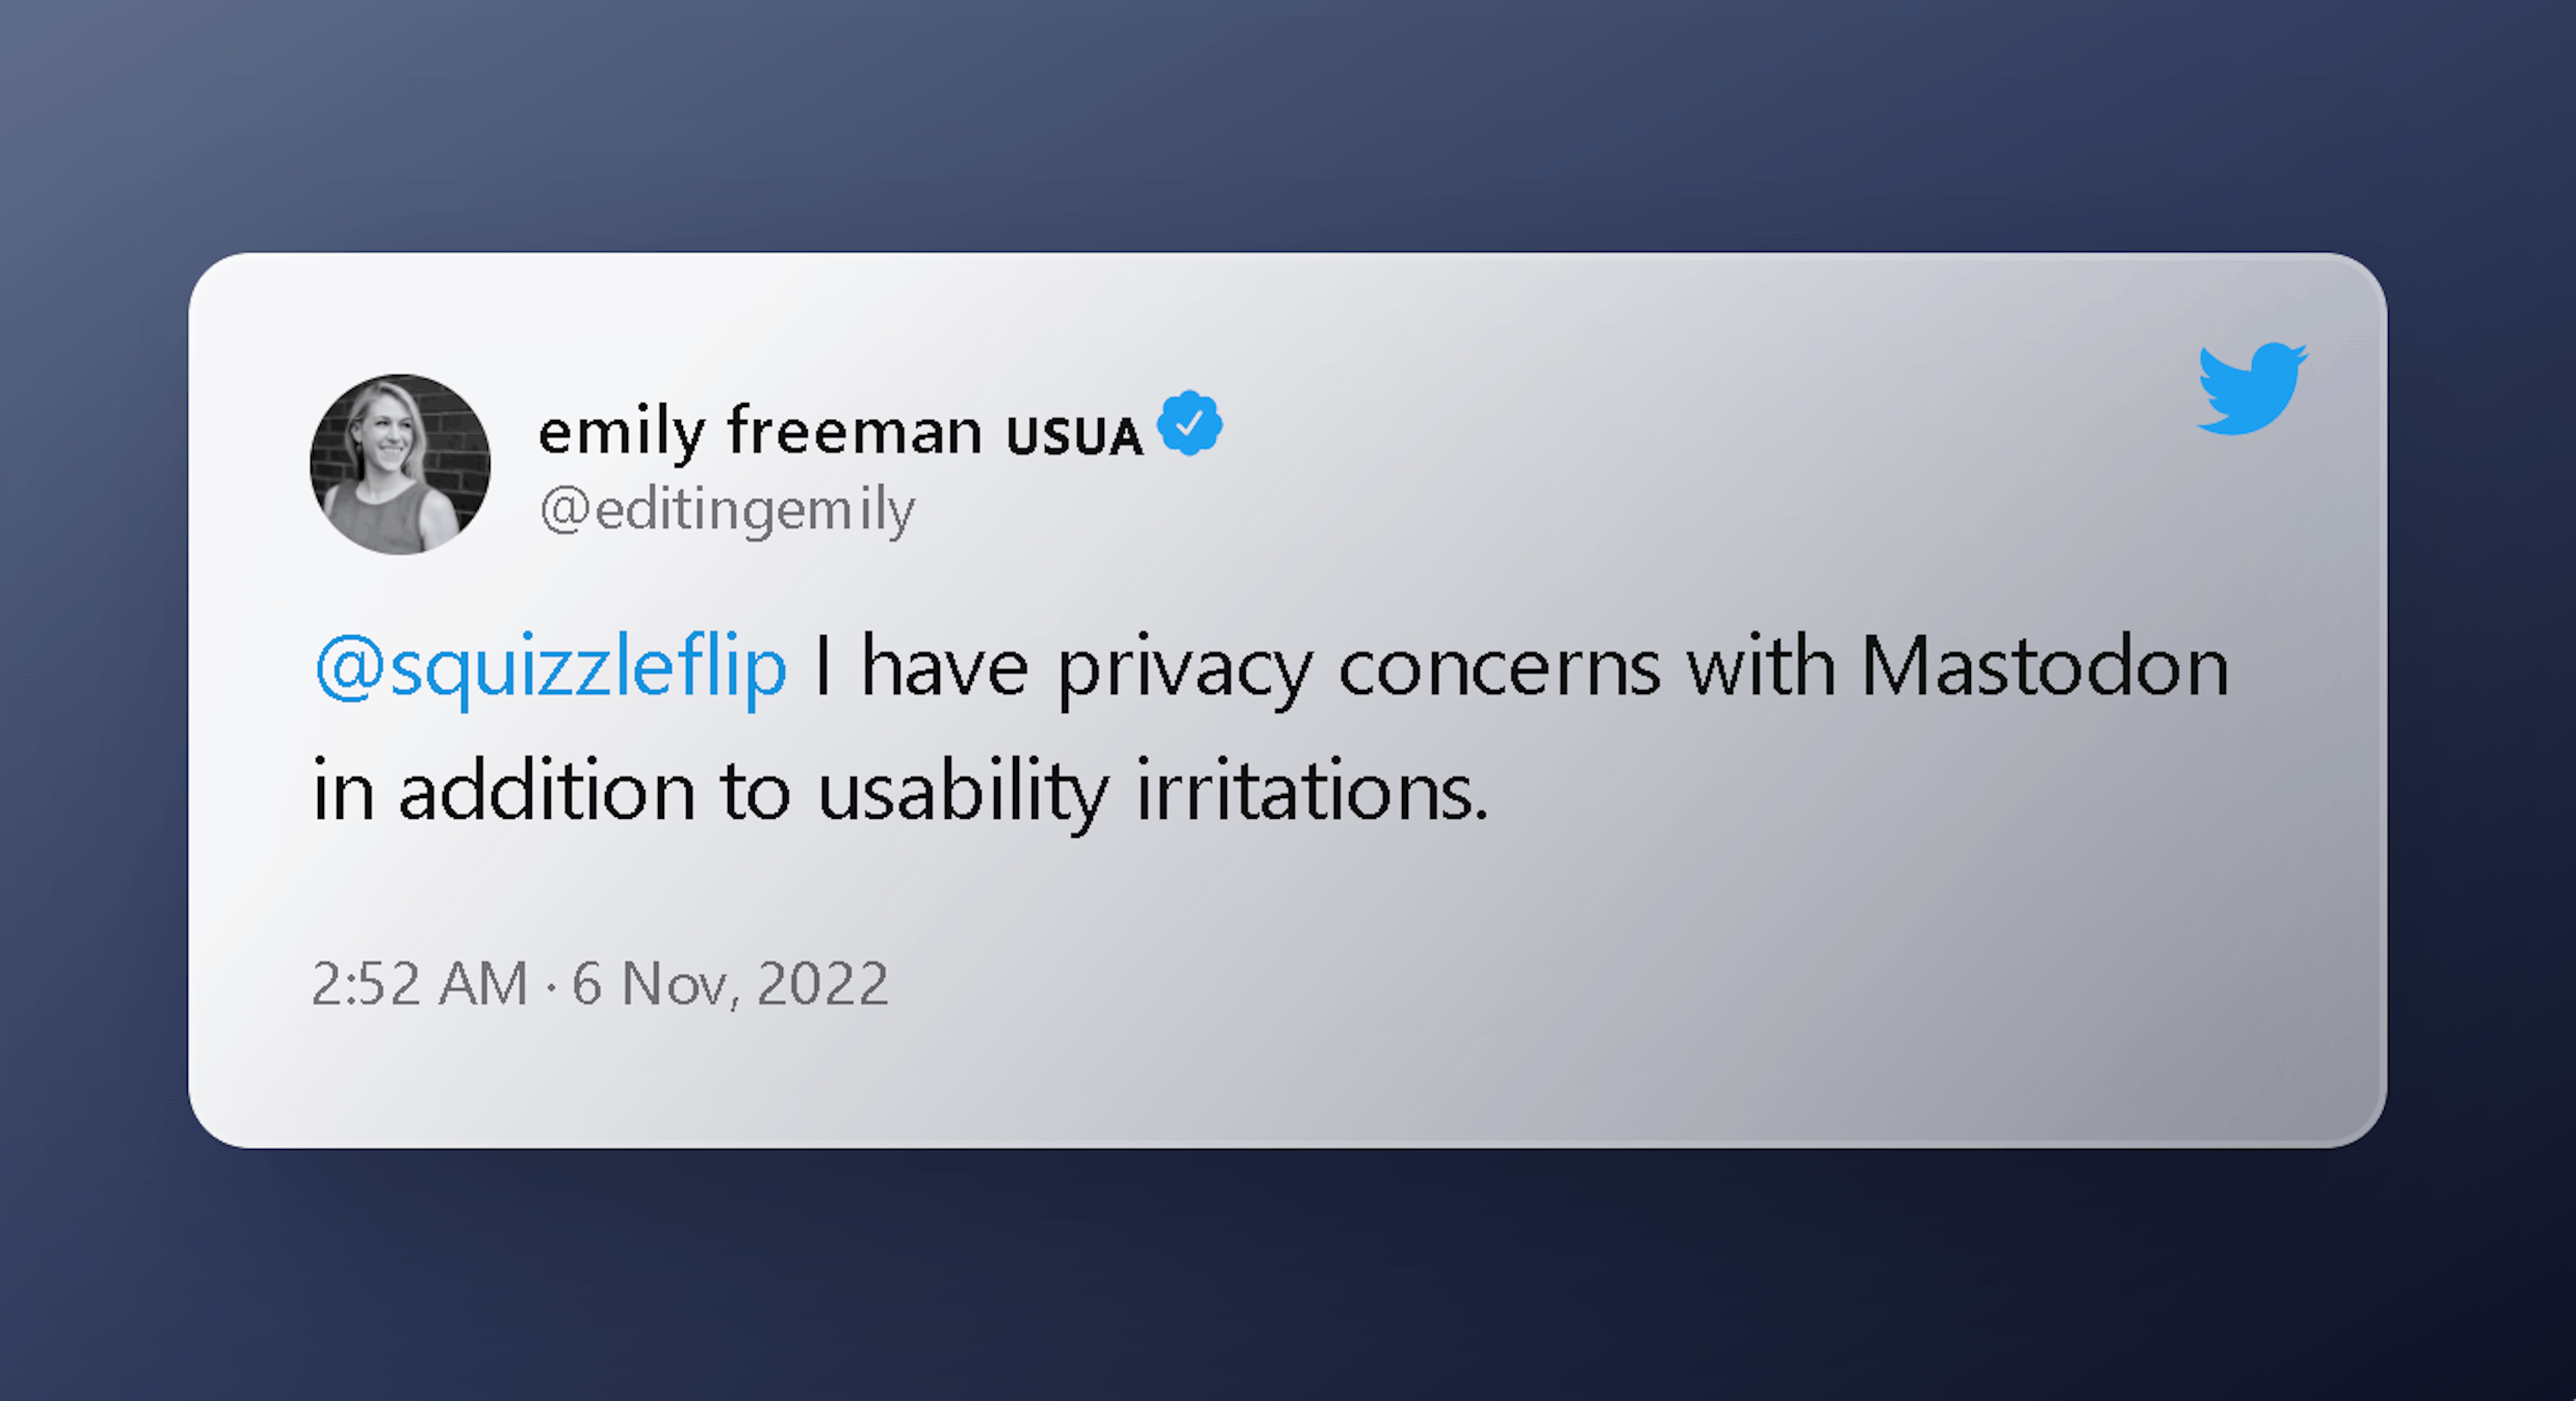
Task: Click the display name emily freeman
Action: (760, 432)
